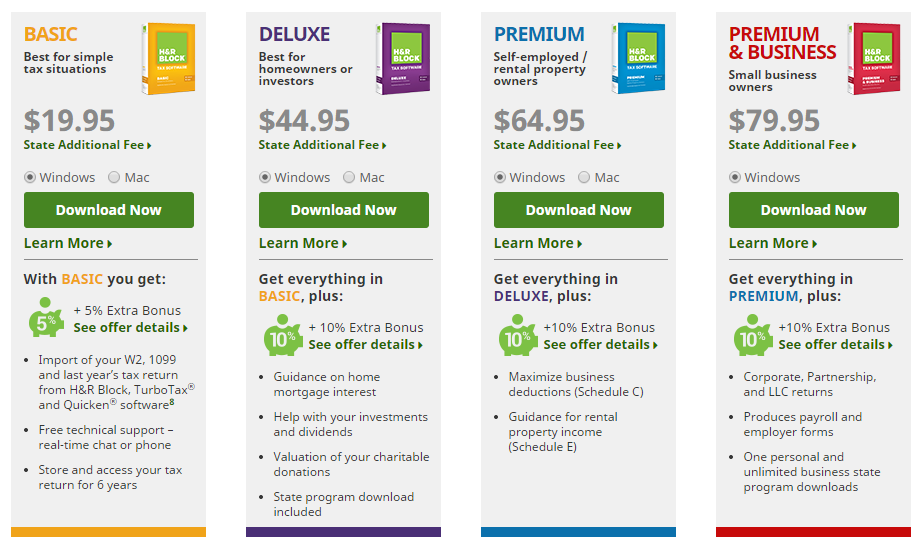Viewport: 924px width, 549px height.
Task: Expand State Additional Fee under Basic price
Action: pyautogui.click(x=87, y=145)
